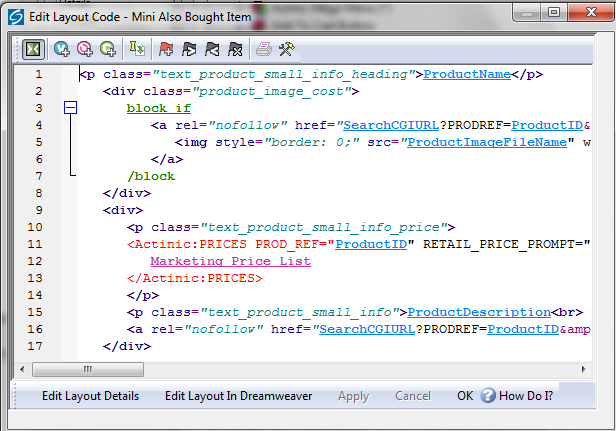This screenshot has height=431, width=616.
Task: Open the How Do I? help
Action: (516, 396)
